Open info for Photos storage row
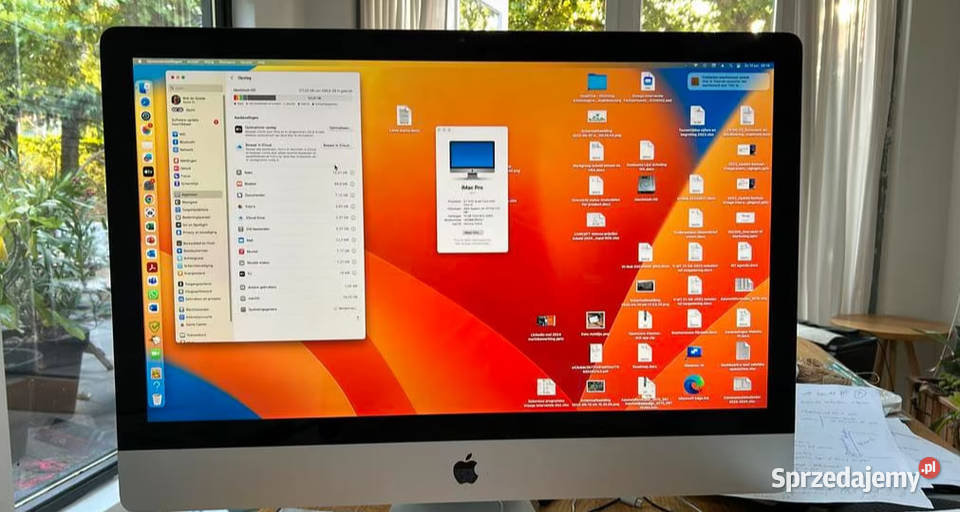 [x=352, y=206]
